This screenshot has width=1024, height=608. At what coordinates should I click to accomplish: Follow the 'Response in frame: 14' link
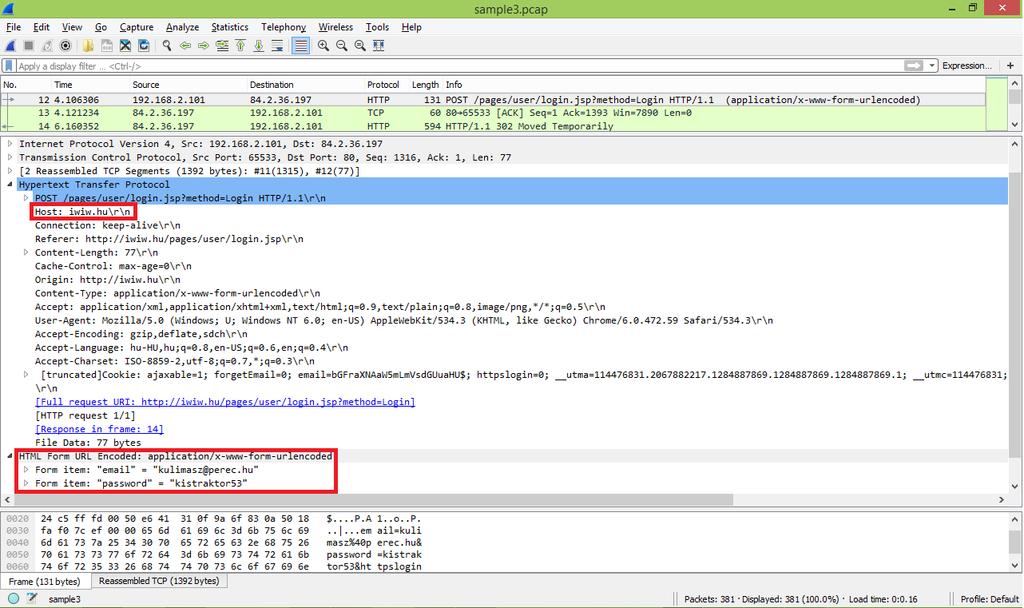coord(99,429)
